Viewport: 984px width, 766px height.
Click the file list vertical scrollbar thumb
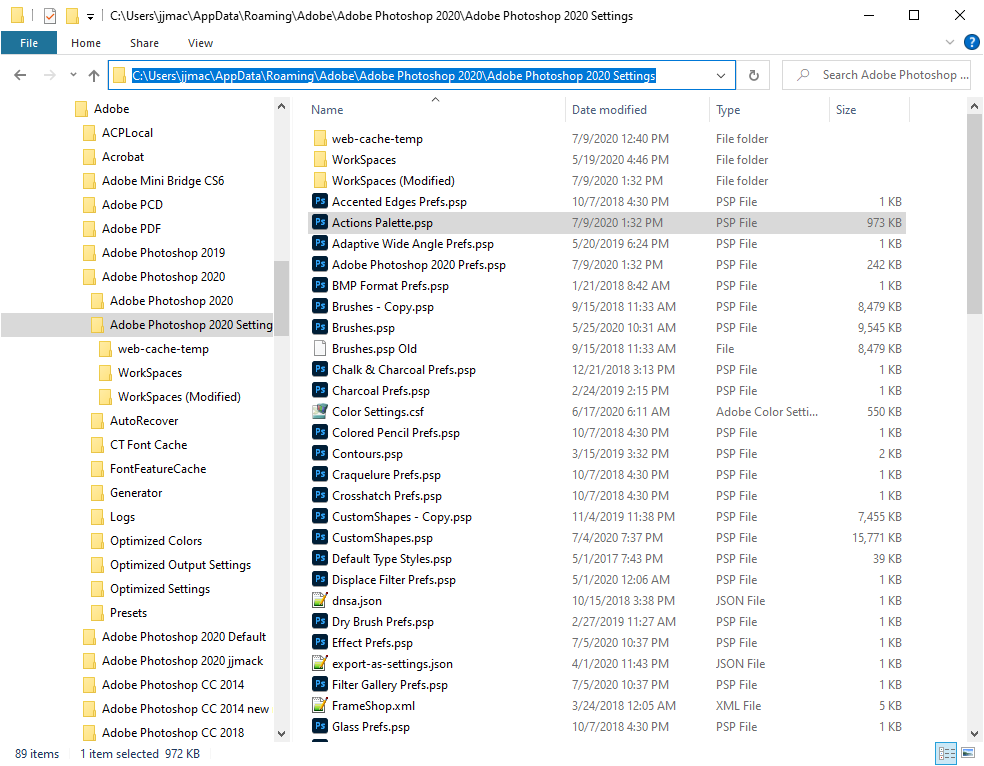coord(974,213)
